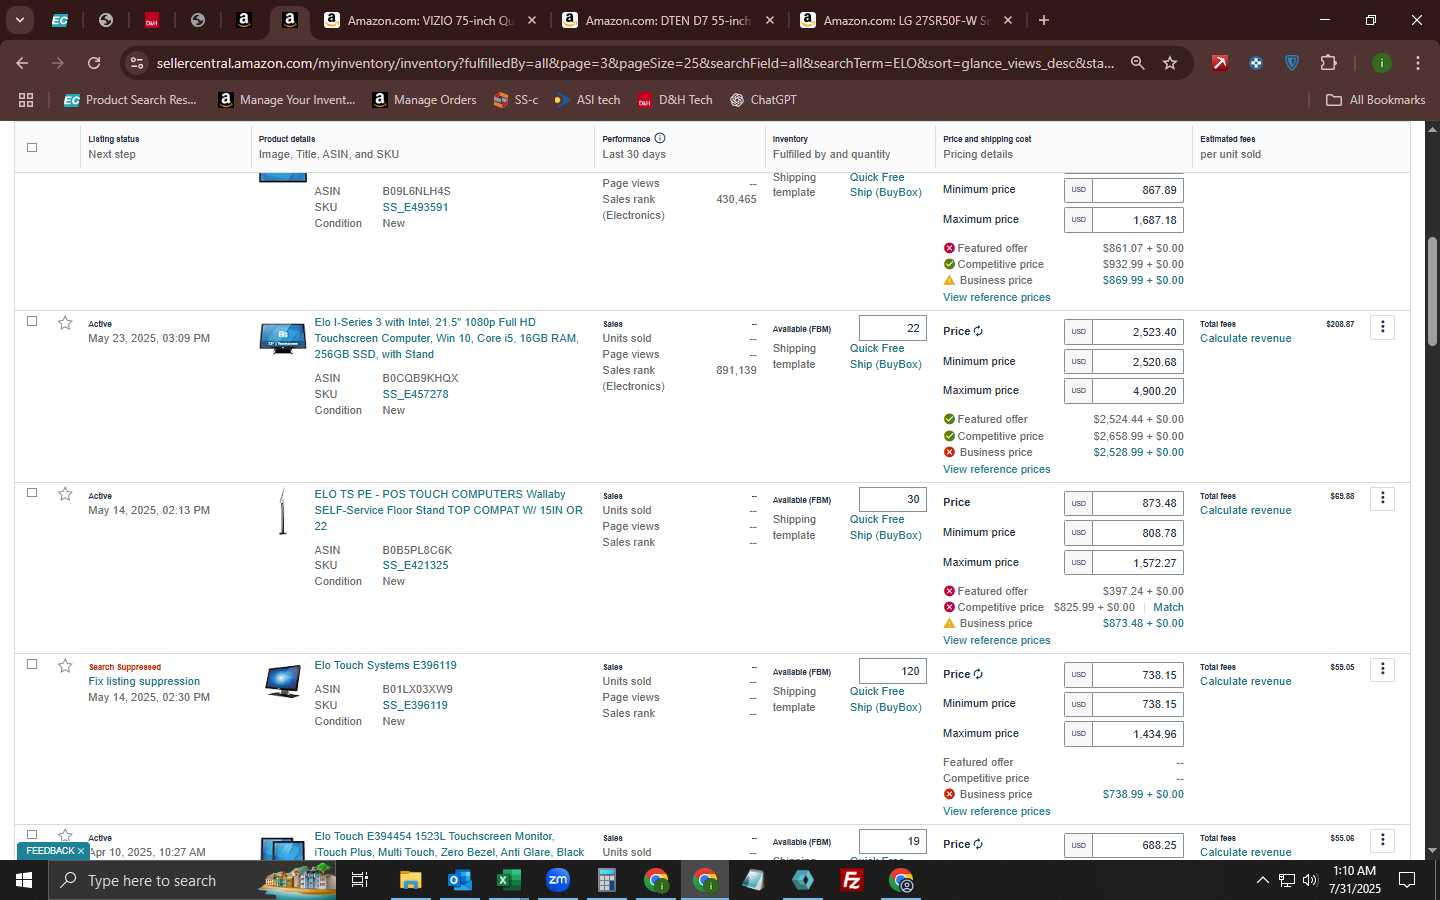Open the Product Search Res... bookmark
1440x900 pixels.
click(x=130, y=100)
